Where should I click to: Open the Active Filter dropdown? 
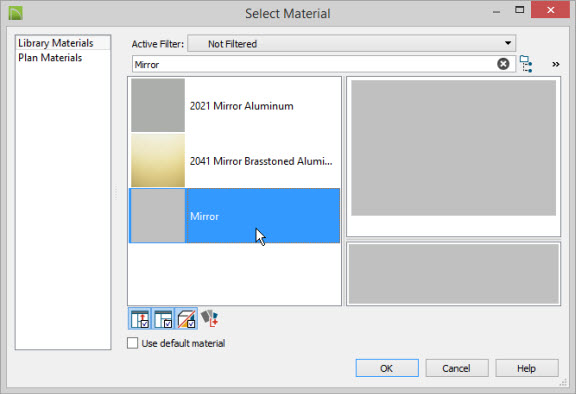click(352, 44)
